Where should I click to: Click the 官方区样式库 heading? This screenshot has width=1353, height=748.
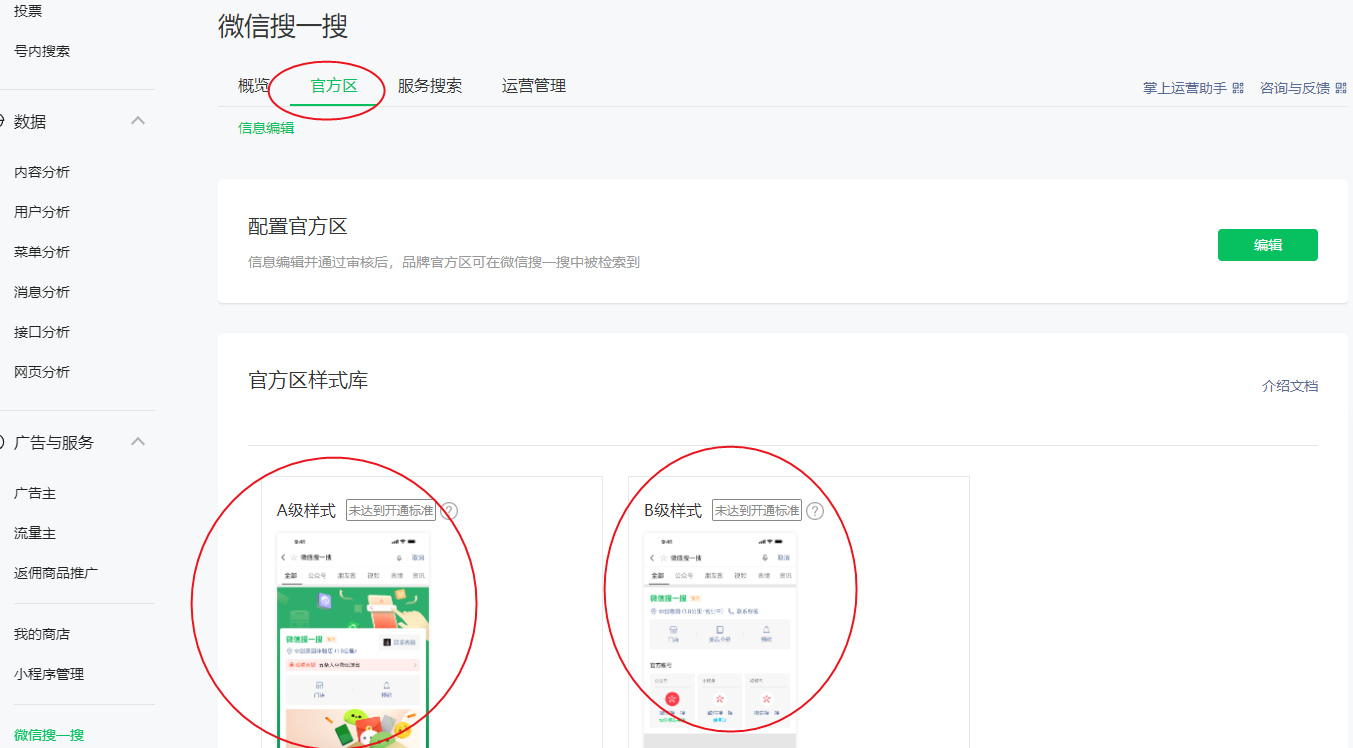[308, 380]
